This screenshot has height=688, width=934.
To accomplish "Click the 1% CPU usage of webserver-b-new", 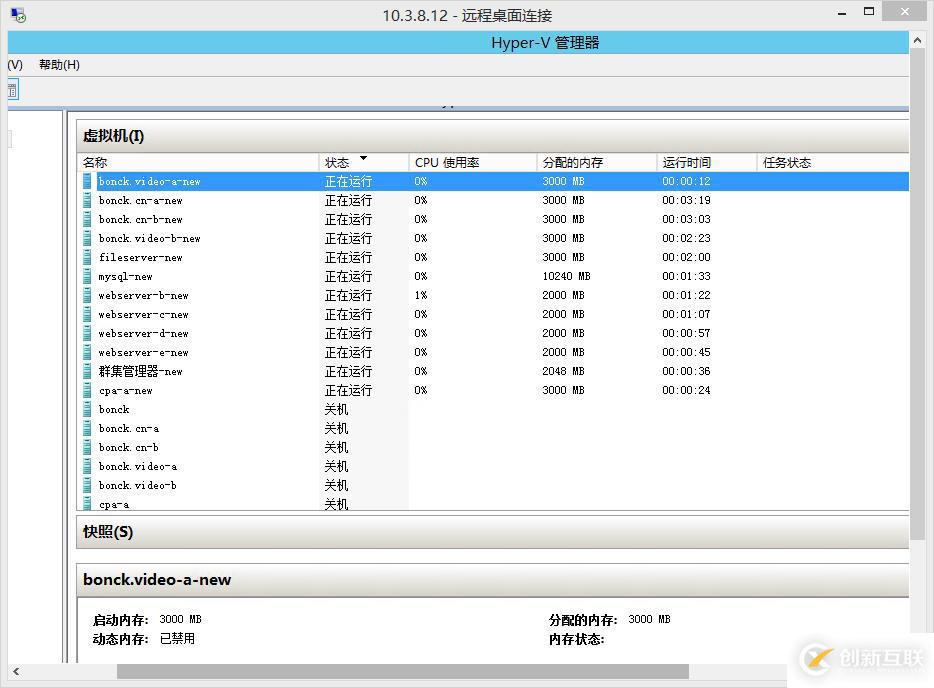I will tap(421, 295).
